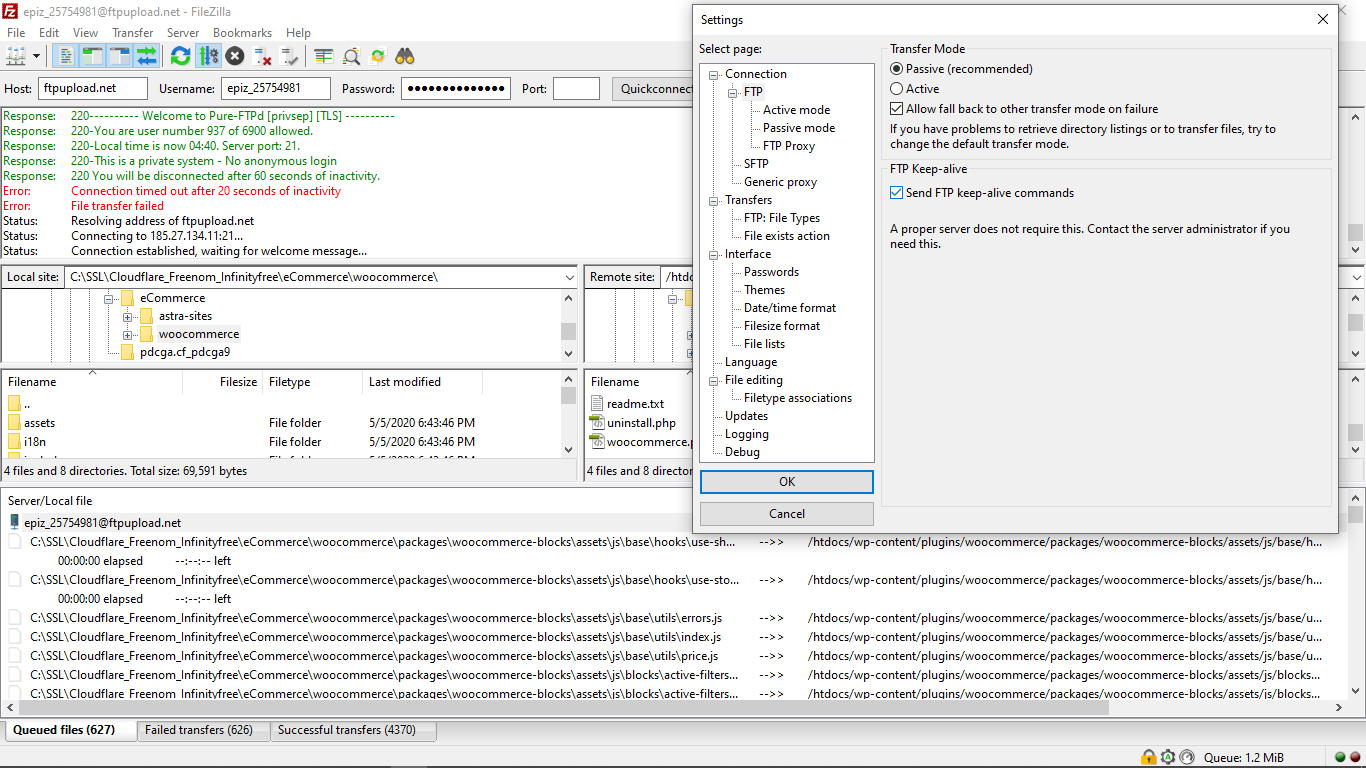The image size is (1366, 768).
Task: Expand the astra-sites folder in local tree
Action: click(x=128, y=316)
